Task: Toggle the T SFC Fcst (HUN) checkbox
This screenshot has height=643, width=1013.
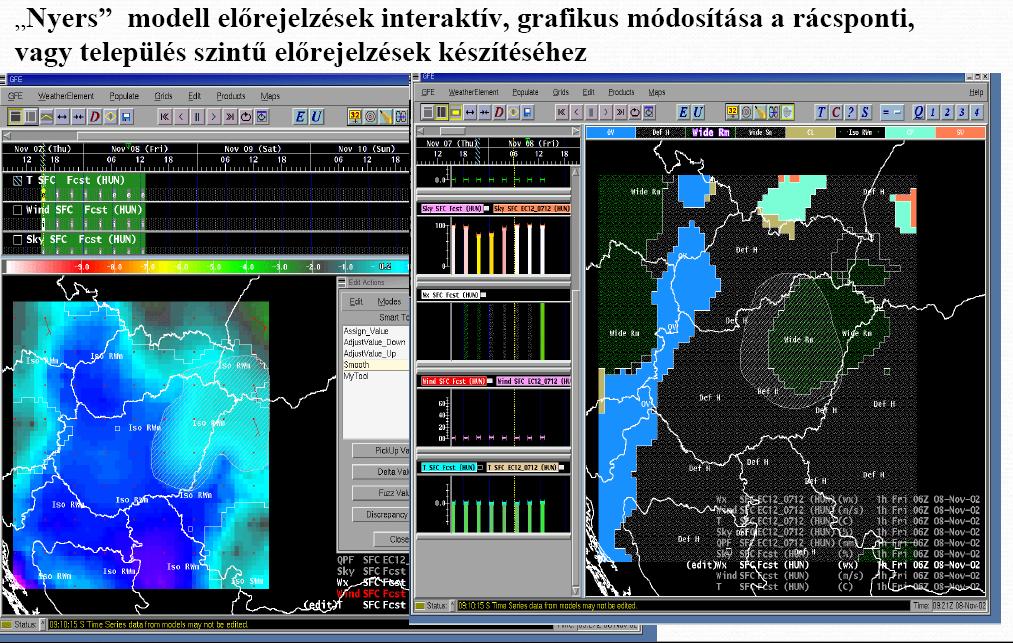Action: tap(17, 181)
